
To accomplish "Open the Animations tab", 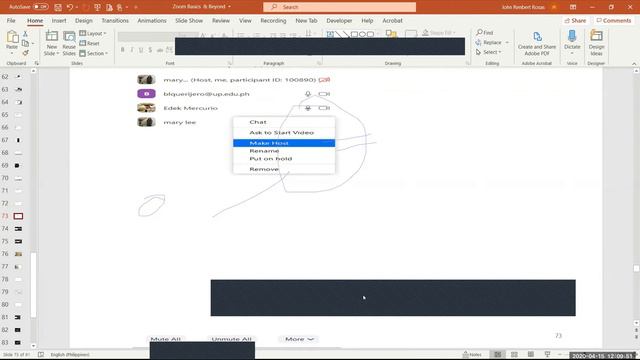I will click(152, 20).
